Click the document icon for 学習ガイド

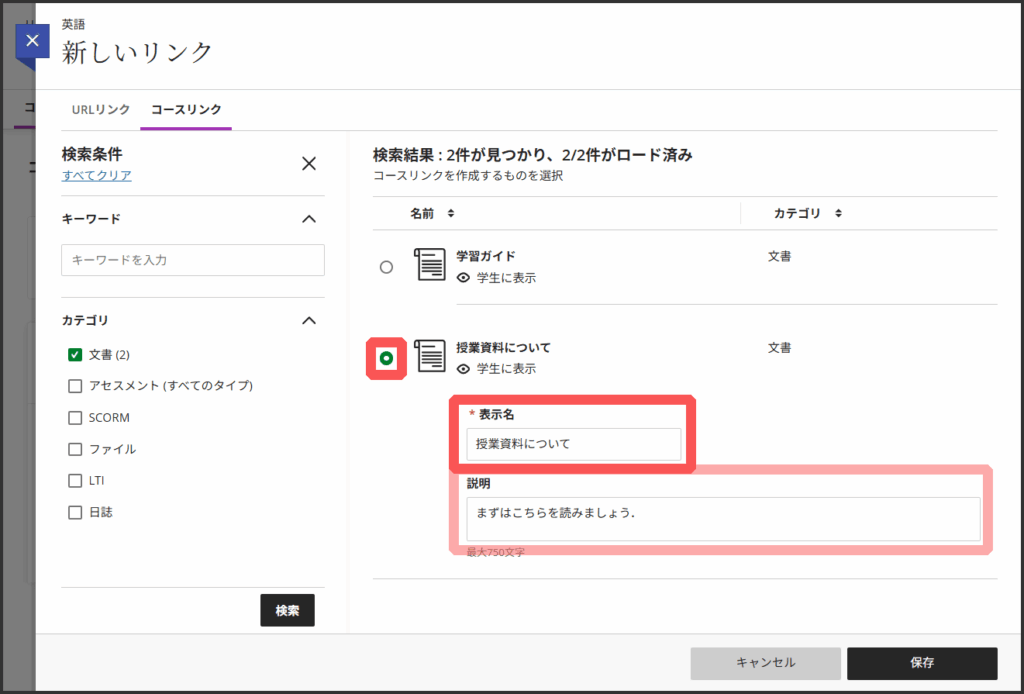click(x=430, y=264)
